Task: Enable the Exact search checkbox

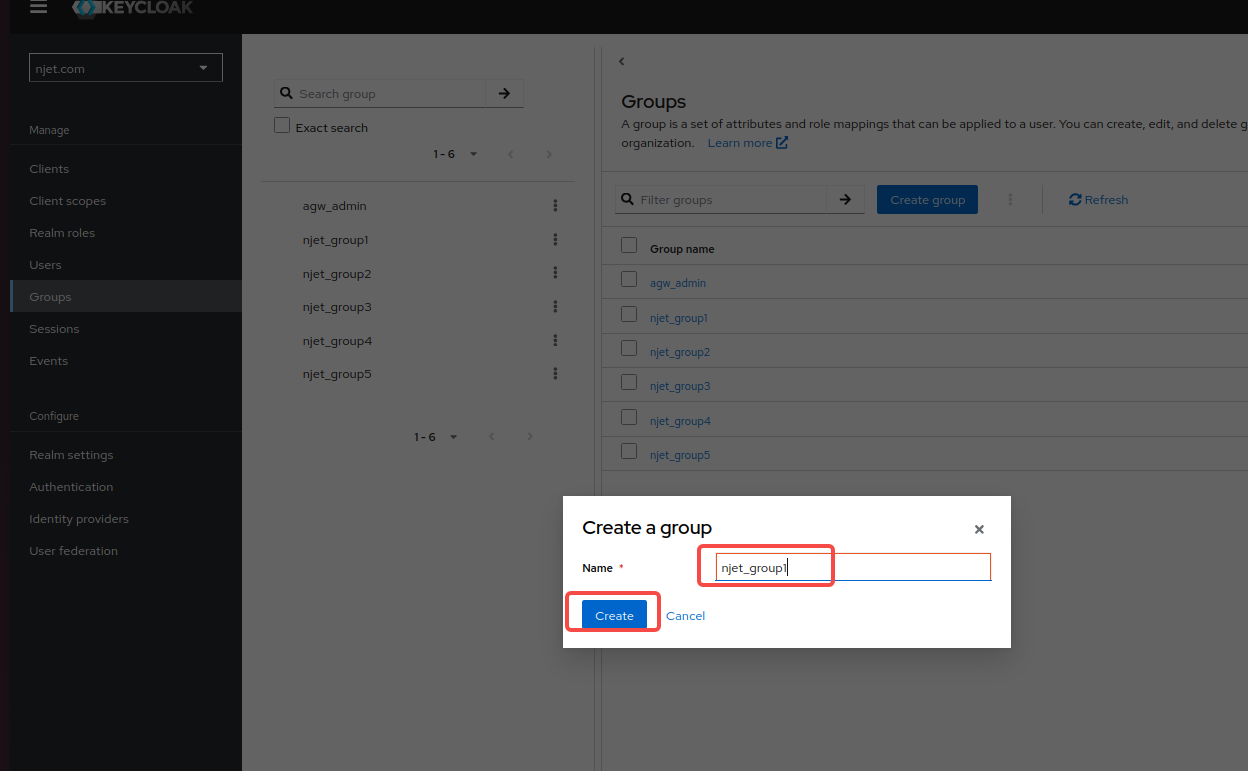Action: pos(282,126)
